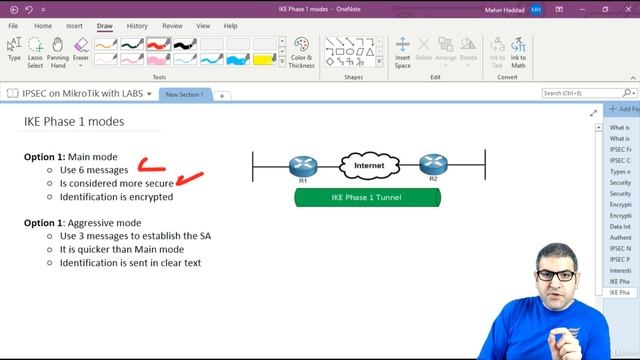This screenshot has height=360, width=640.
Task: Select the oval shape
Action: (x=350, y=52)
